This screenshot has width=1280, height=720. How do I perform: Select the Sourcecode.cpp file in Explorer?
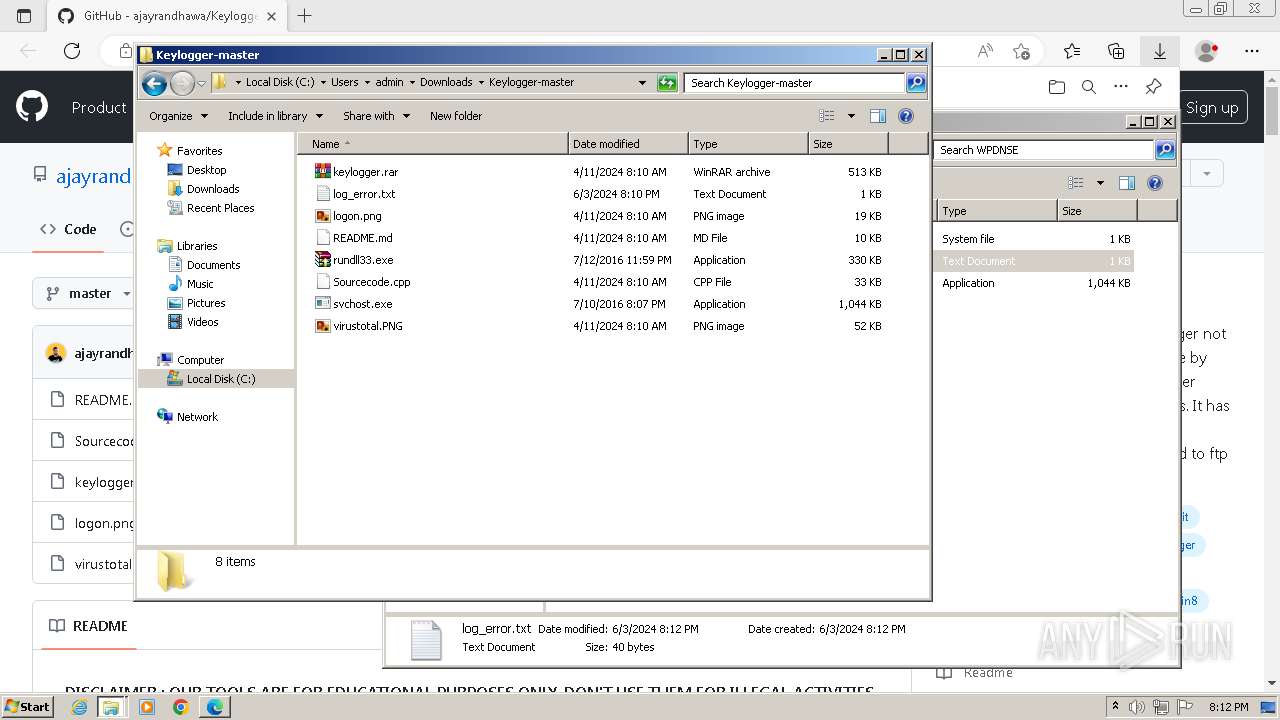tap(371, 282)
